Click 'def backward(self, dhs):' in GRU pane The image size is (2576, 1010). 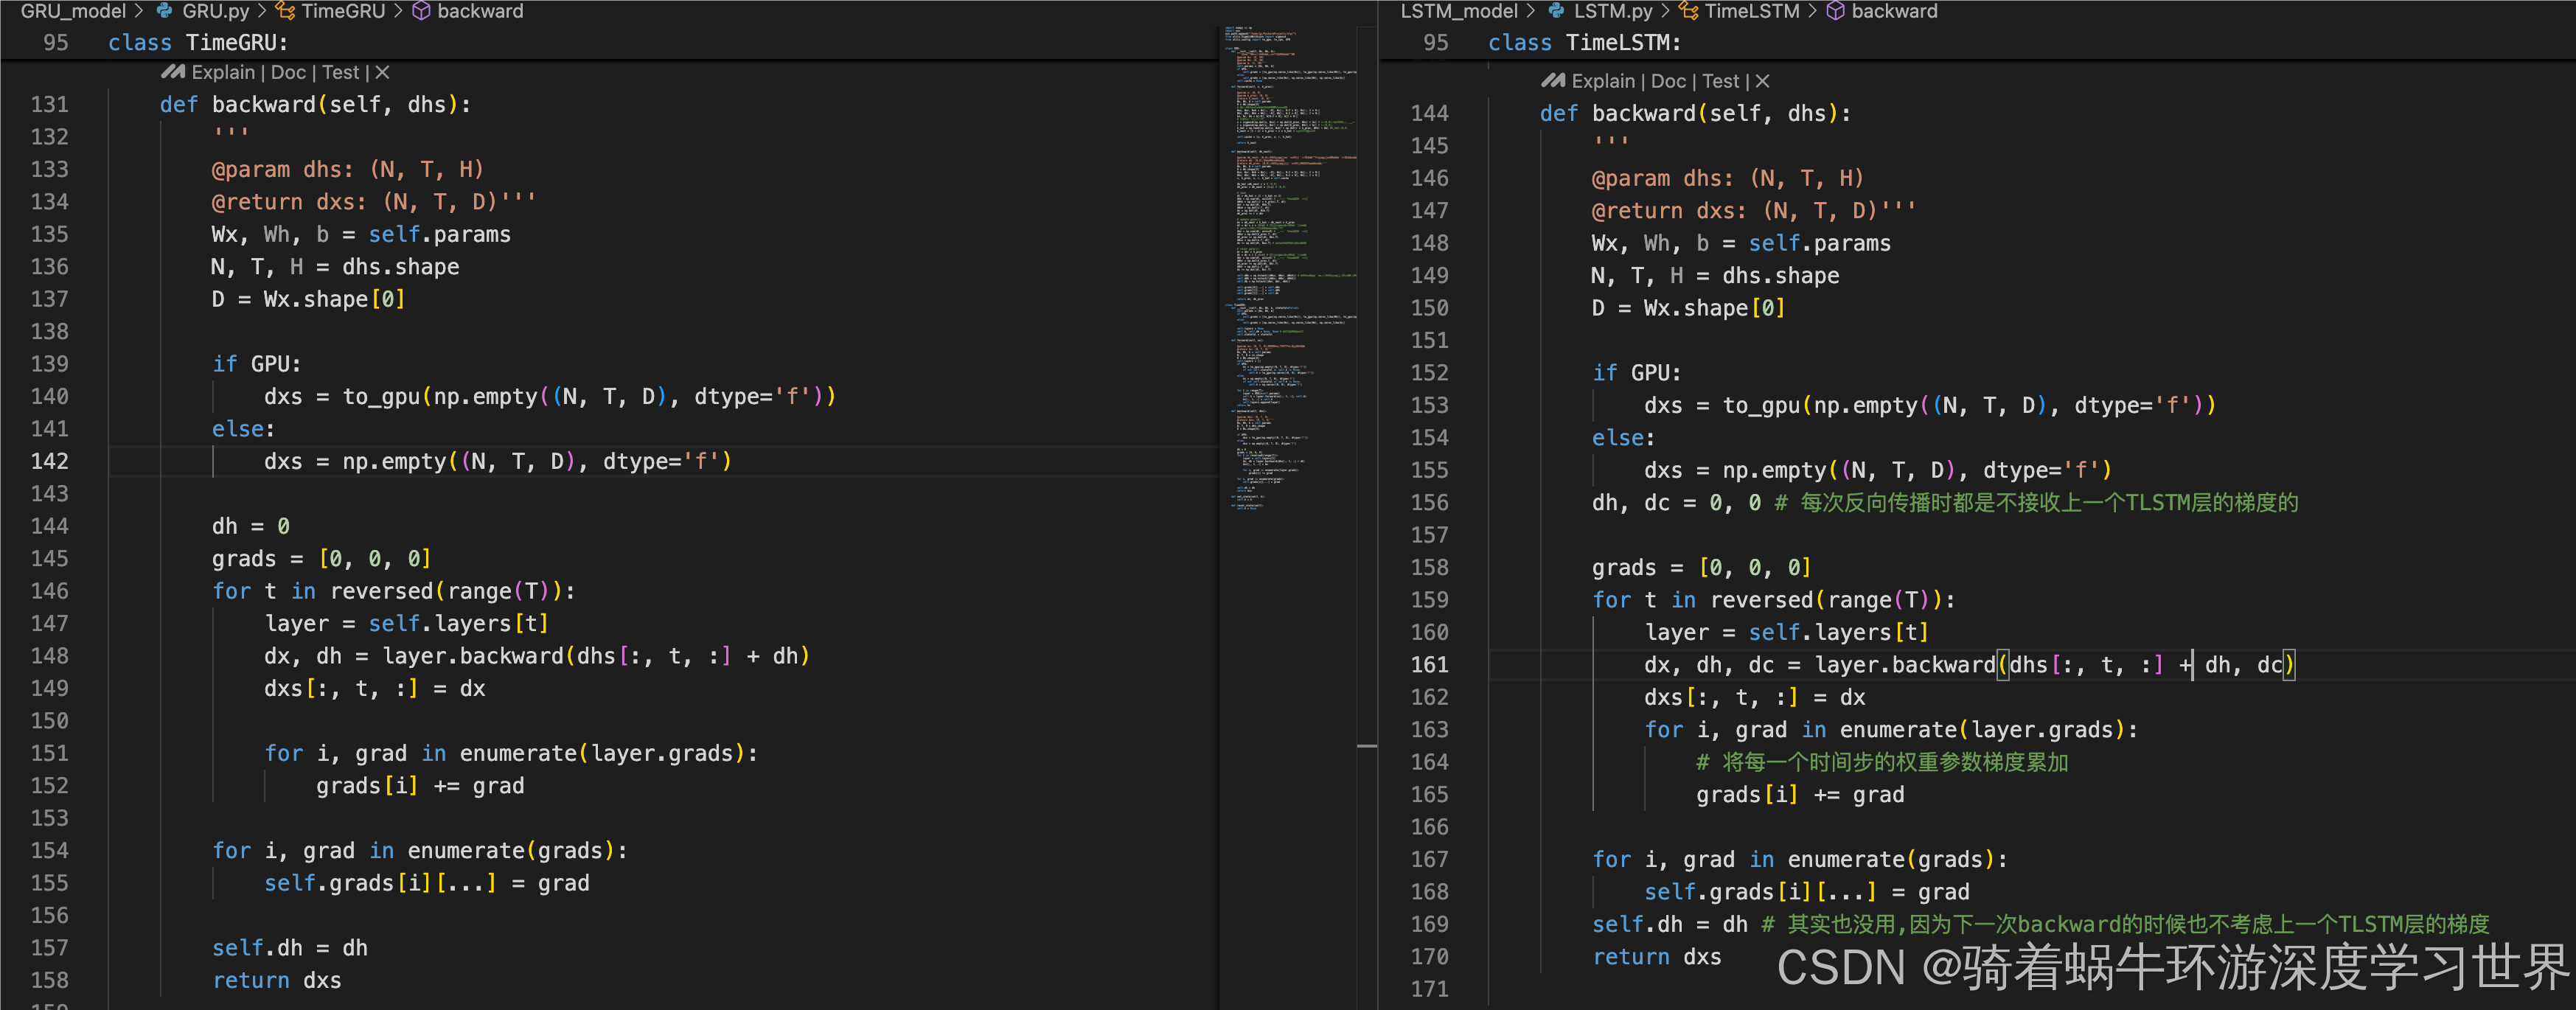(x=315, y=105)
